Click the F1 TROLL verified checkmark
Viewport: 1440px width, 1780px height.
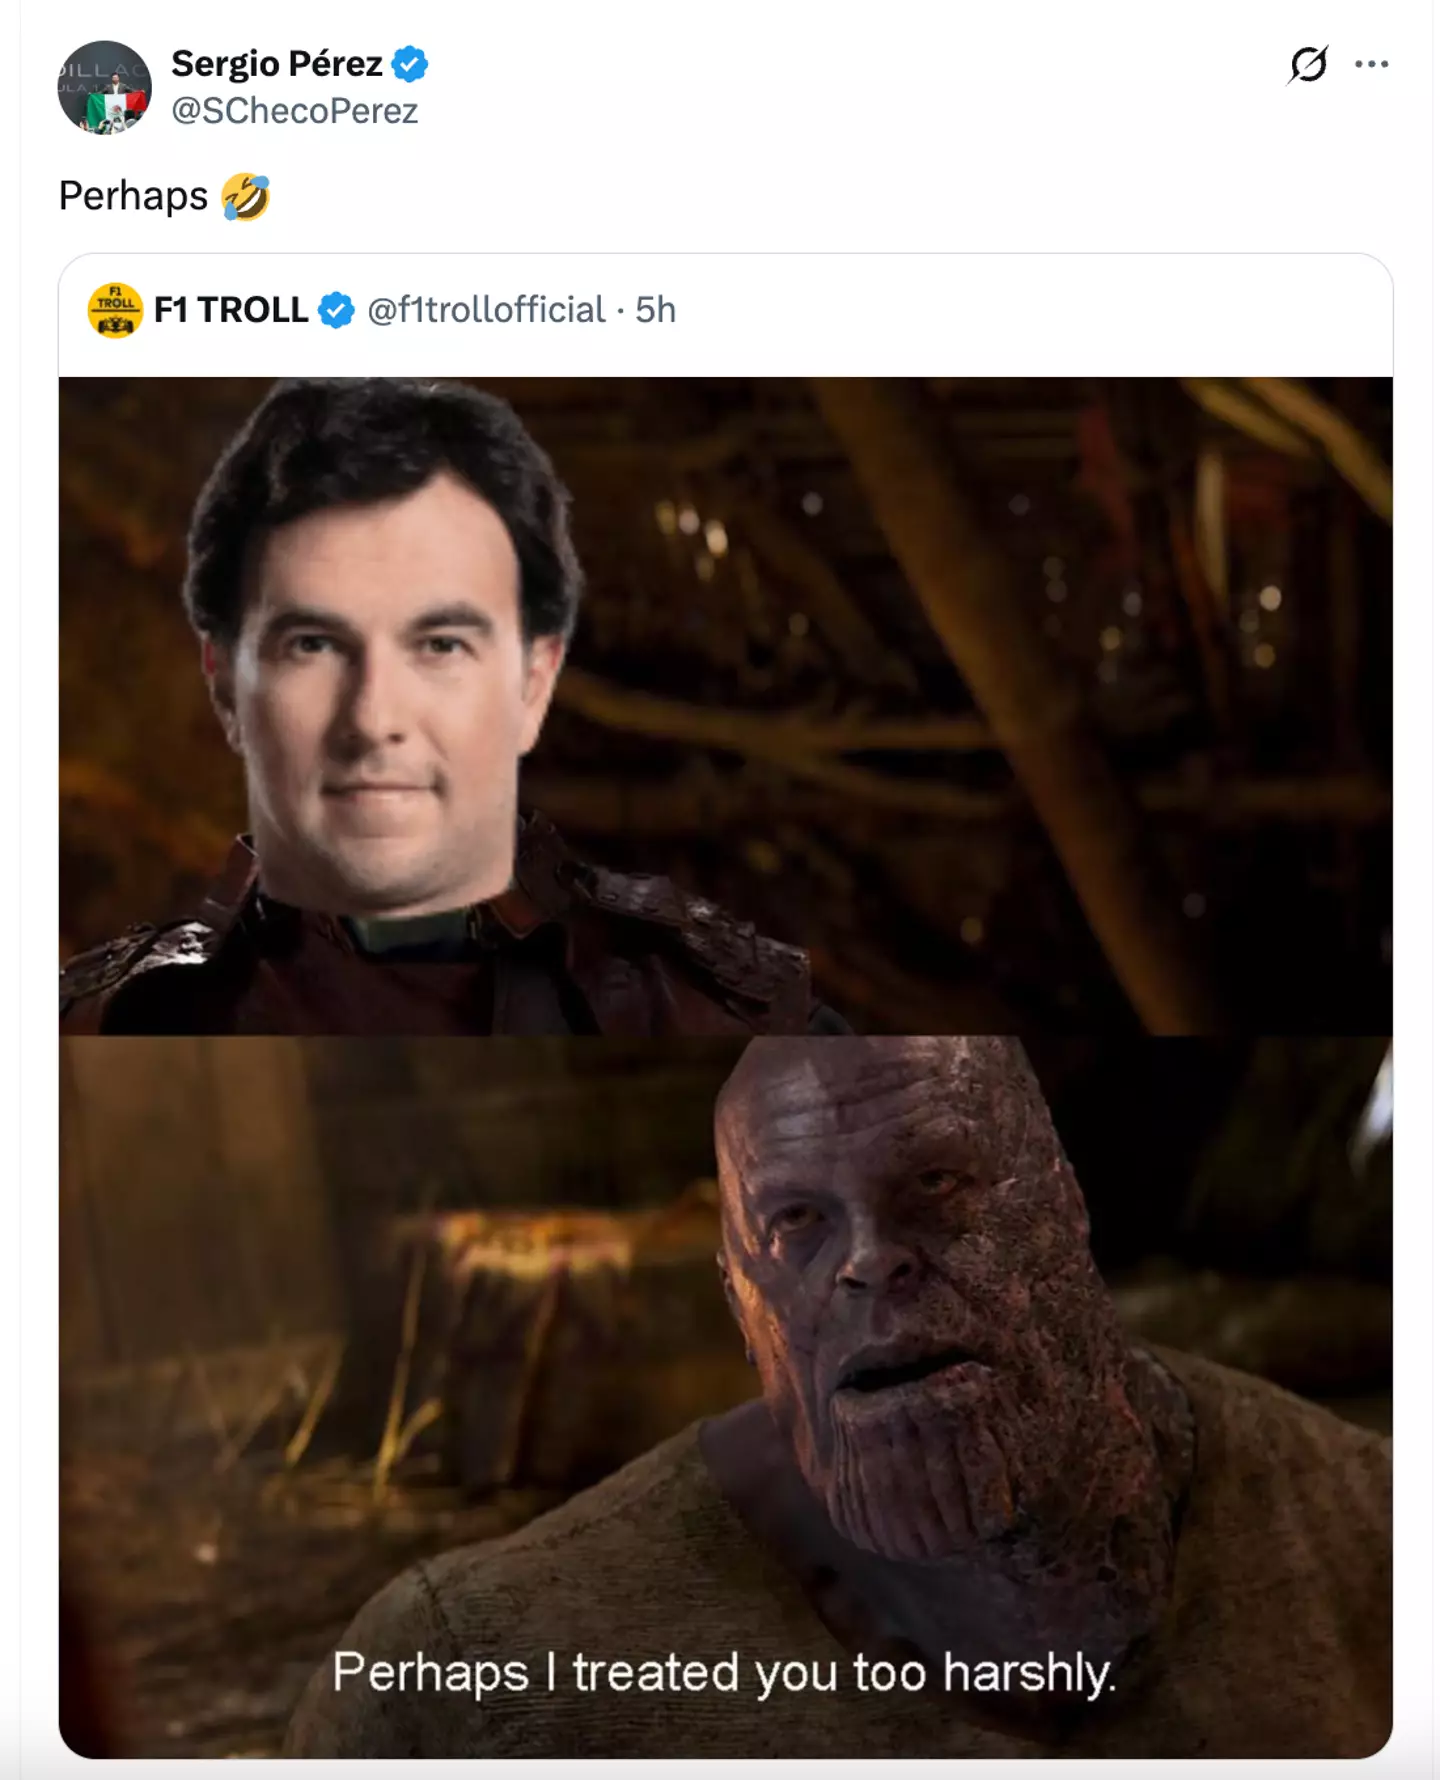pyautogui.click(x=334, y=312)
